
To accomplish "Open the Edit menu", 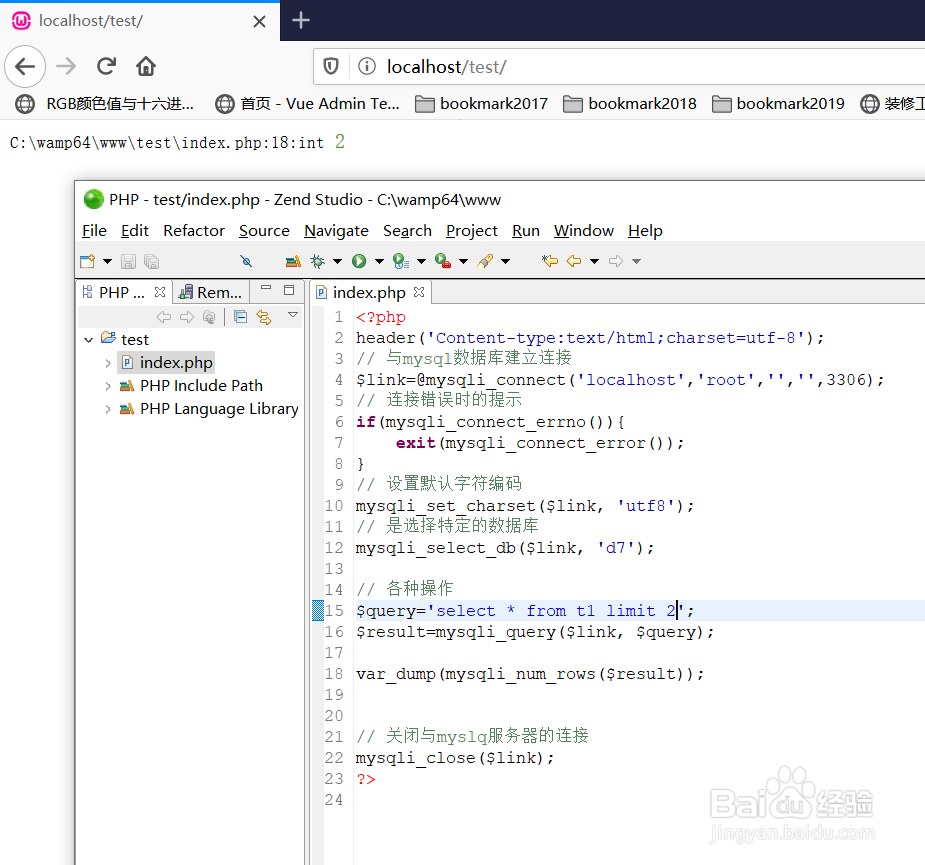I will coord(135,231).
